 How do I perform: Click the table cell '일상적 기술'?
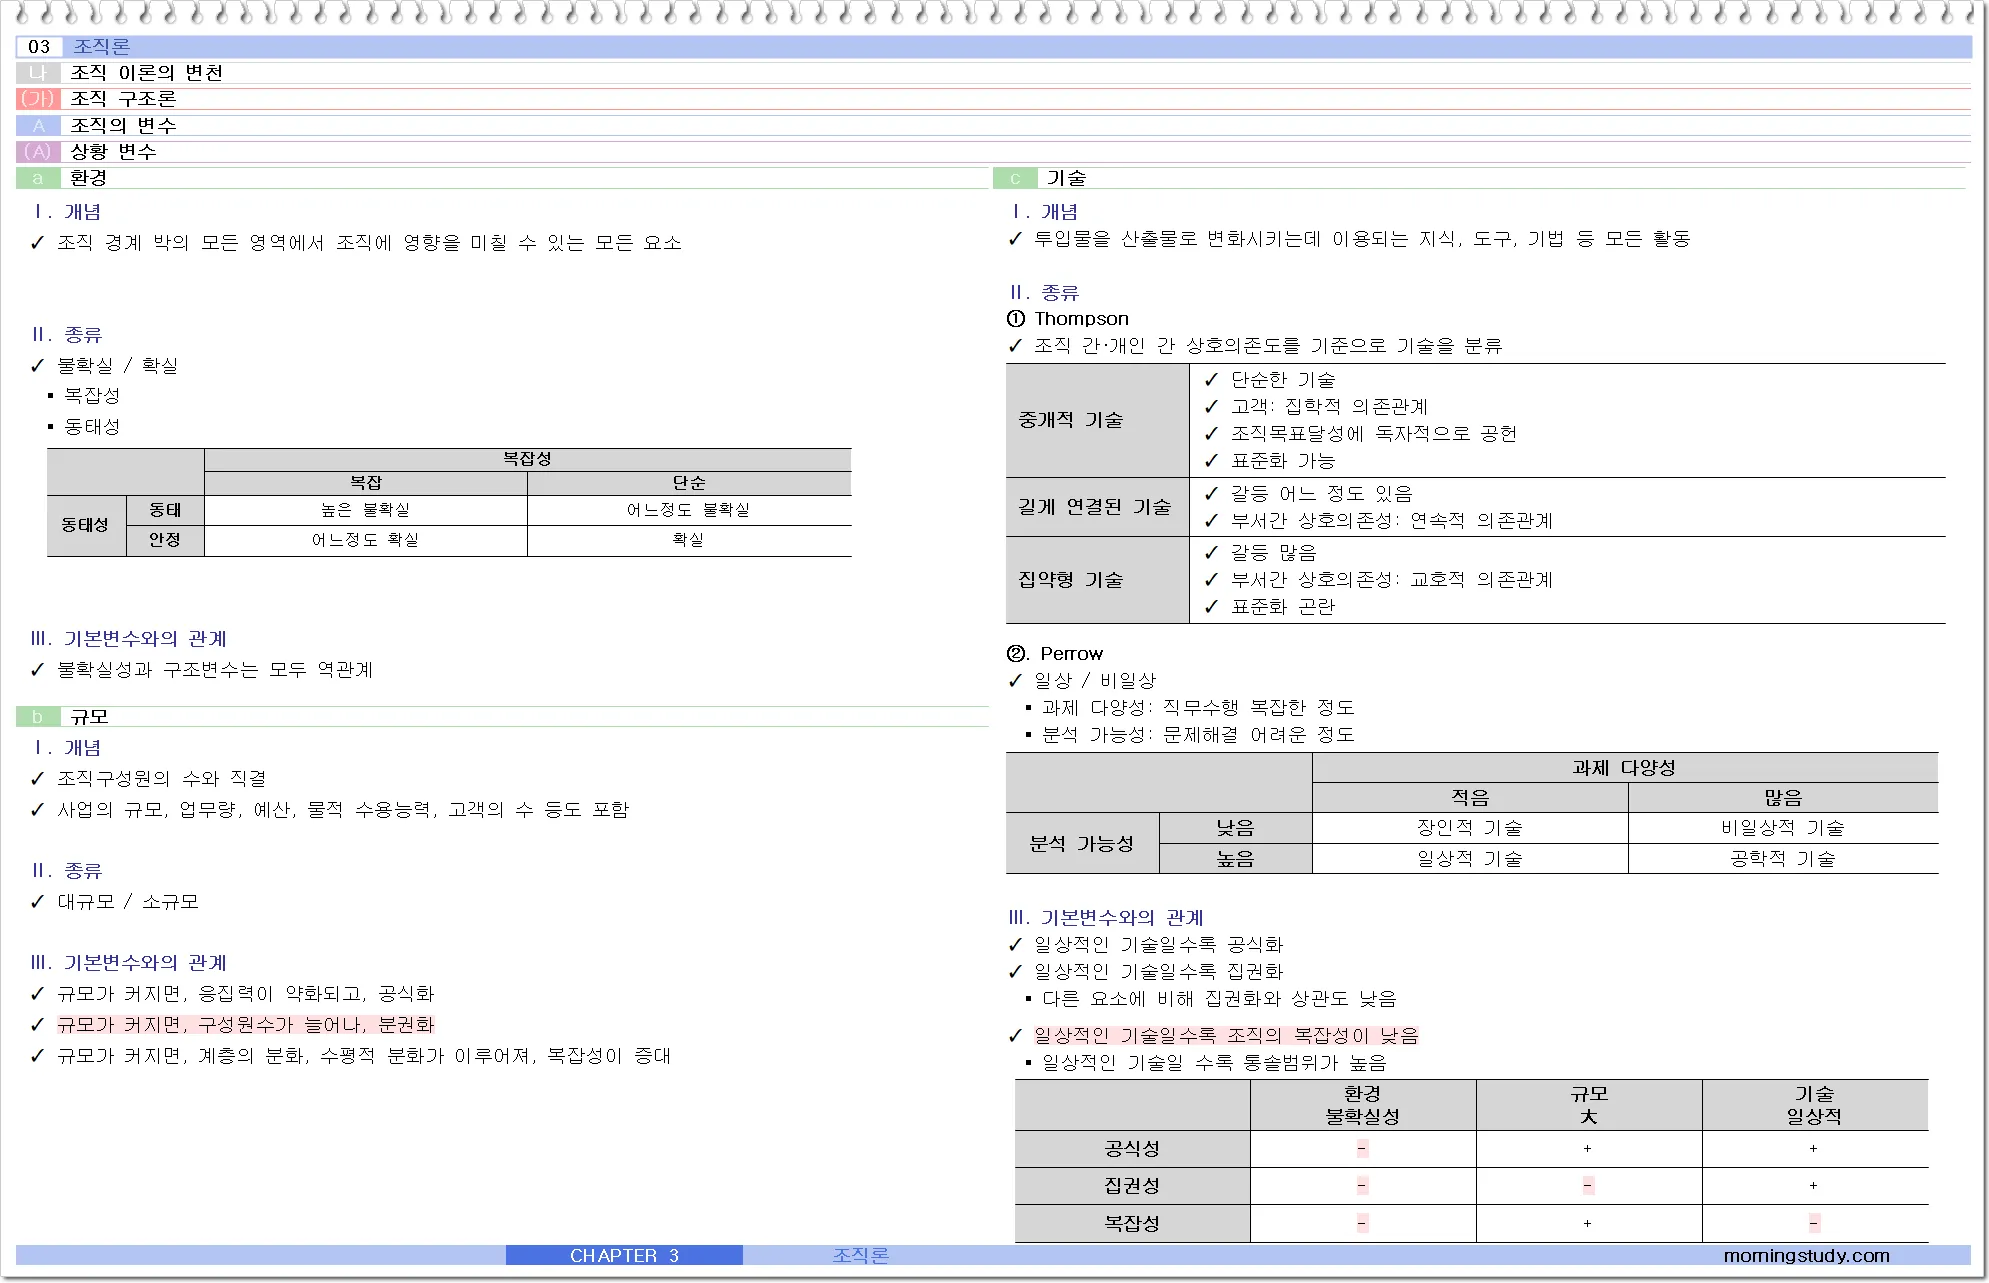point(1470,859)
